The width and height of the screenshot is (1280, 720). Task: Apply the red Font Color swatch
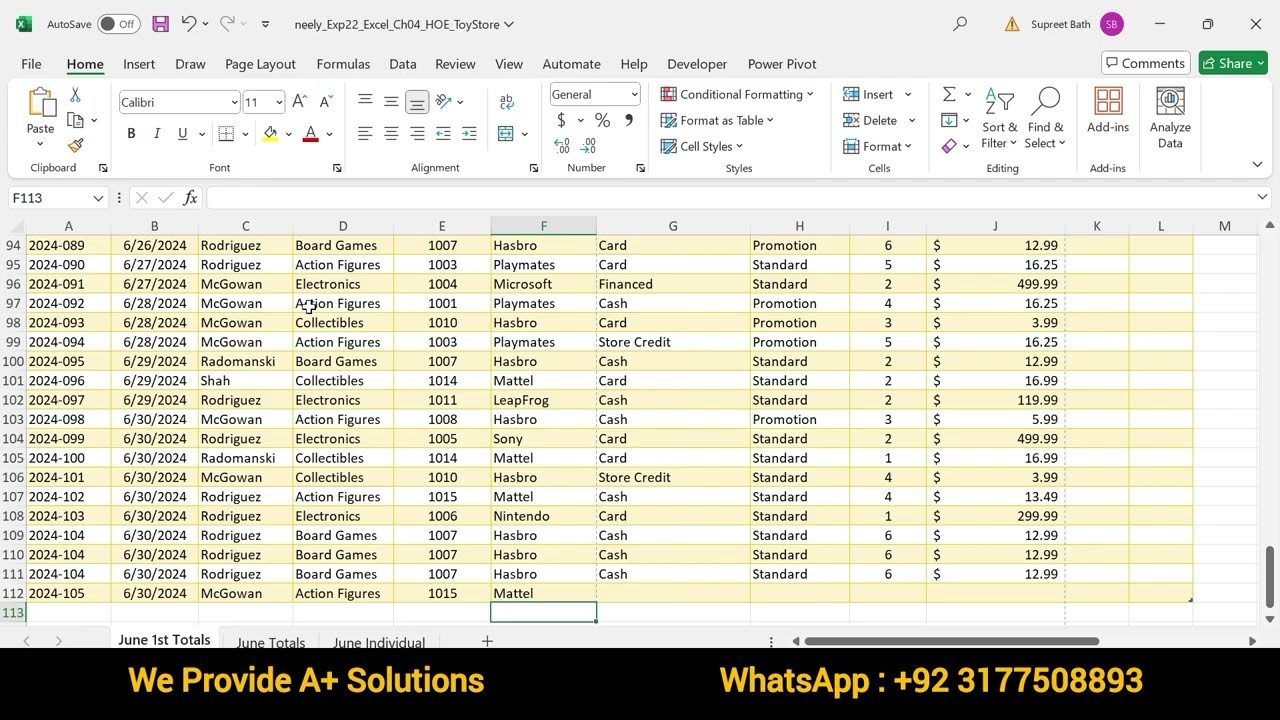pyautogui.click(x=311, y=134)
